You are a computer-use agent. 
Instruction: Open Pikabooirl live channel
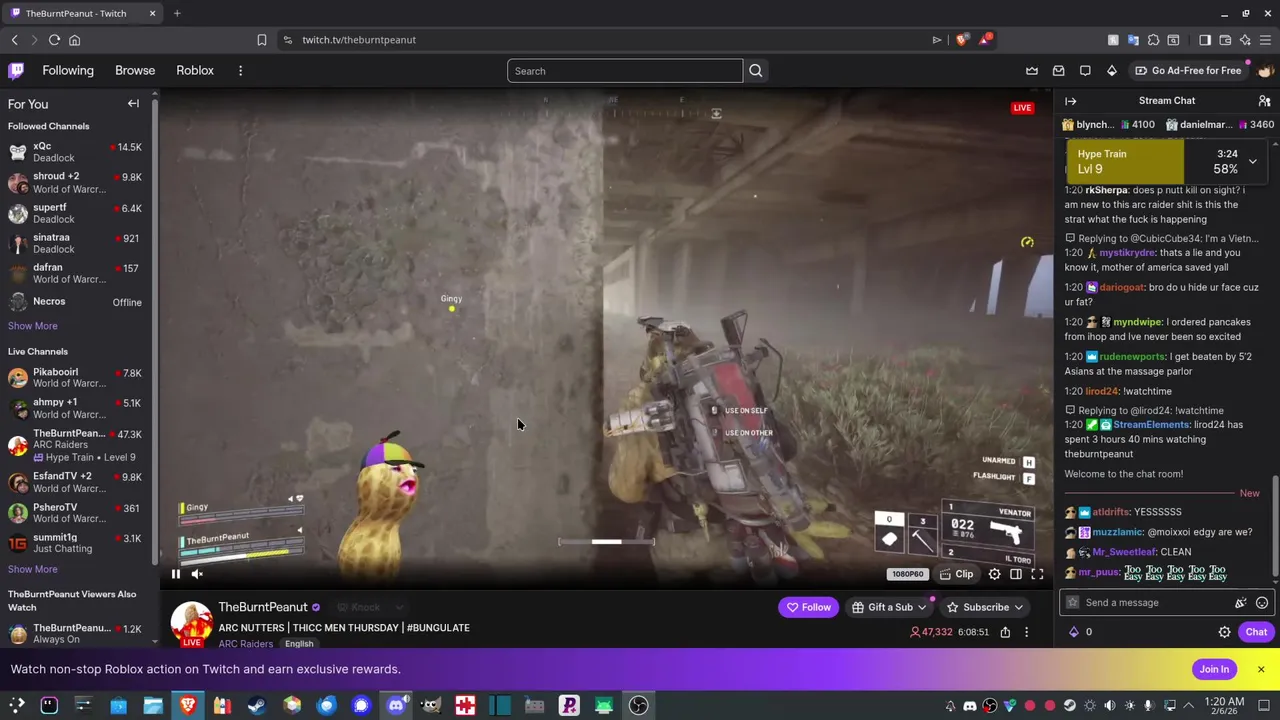(76, 377)
